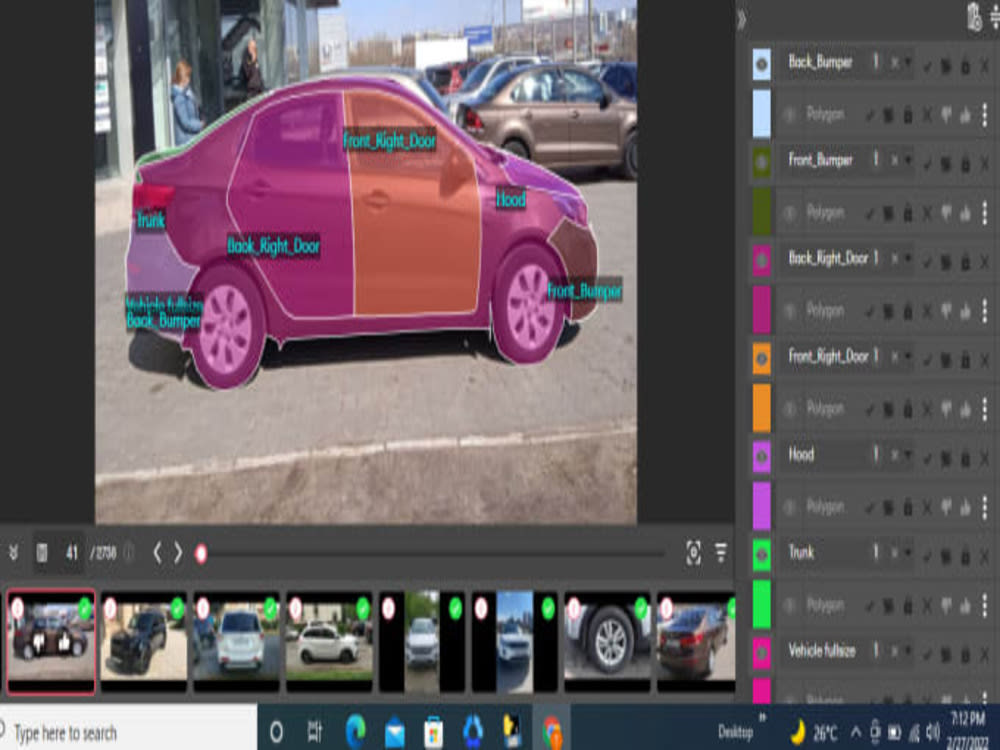Lock the Front_Bumper polygon
1000x750 pixels.
(908, 213)
